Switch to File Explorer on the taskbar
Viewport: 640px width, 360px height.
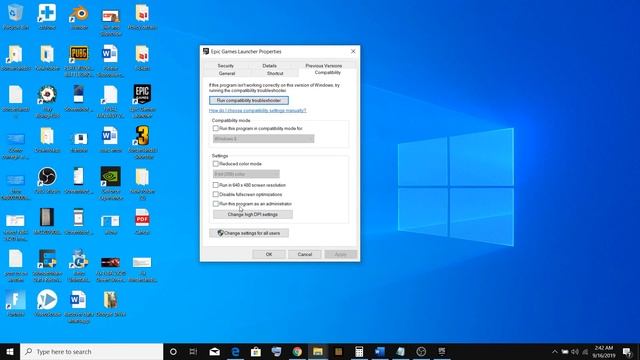[x=318, y=351]
